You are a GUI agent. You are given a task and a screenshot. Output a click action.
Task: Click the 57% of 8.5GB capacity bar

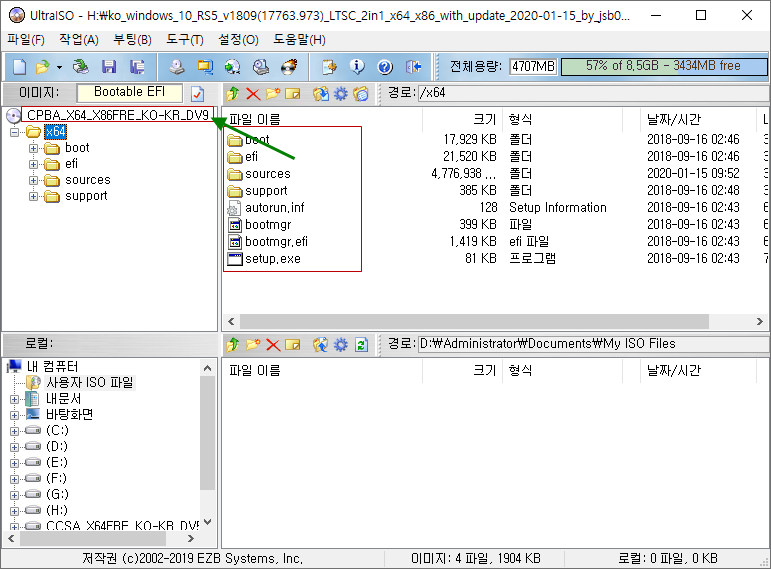pyautogui.click(x=664, y=66)
